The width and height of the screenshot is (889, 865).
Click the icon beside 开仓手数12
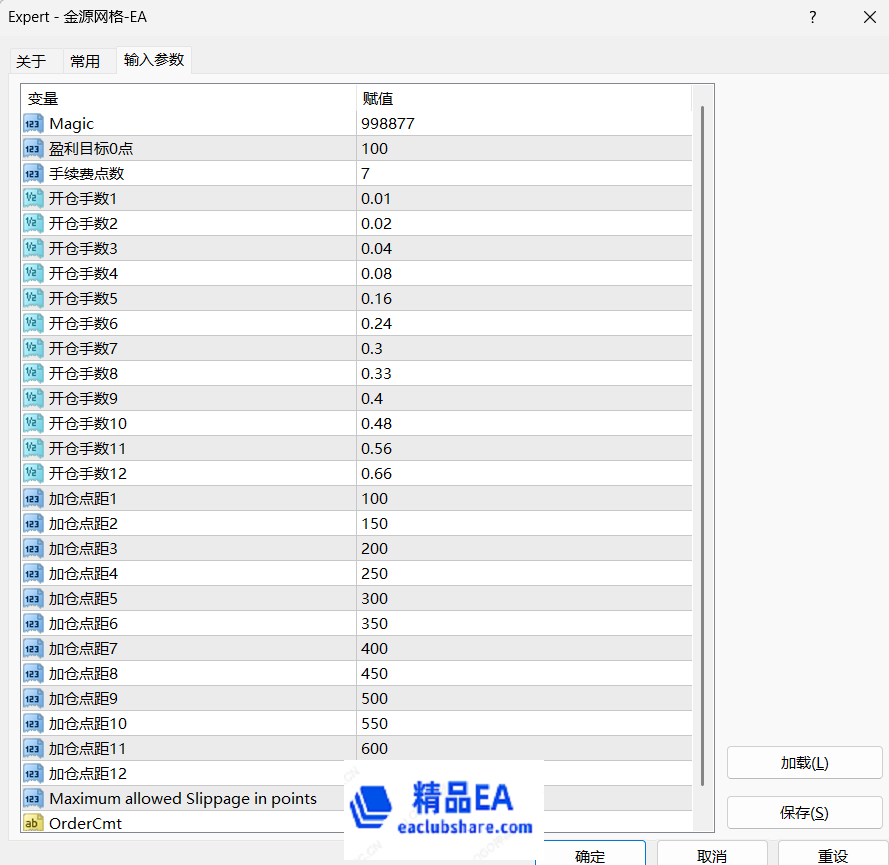tap(33, 474)
